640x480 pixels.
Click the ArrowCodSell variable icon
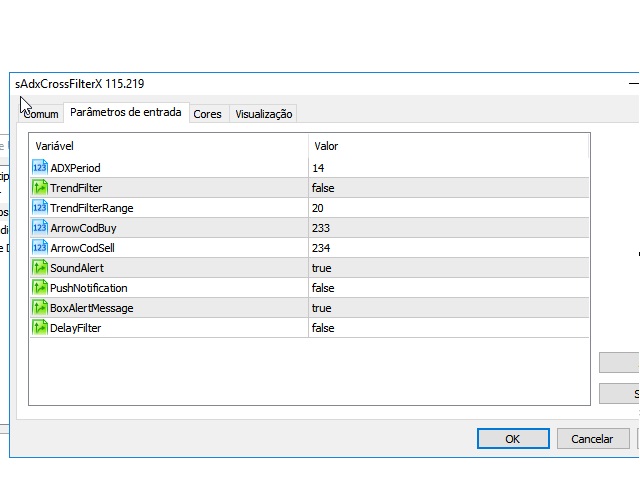(x=40, y=248)
